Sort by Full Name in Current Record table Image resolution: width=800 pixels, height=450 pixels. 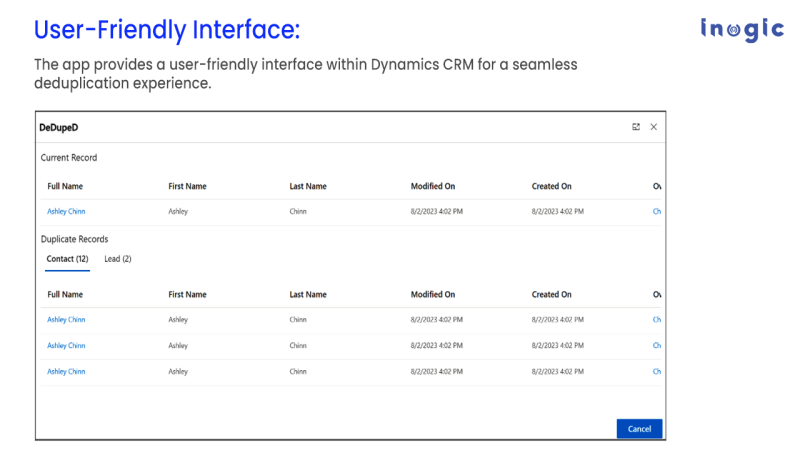coord(65,186)
